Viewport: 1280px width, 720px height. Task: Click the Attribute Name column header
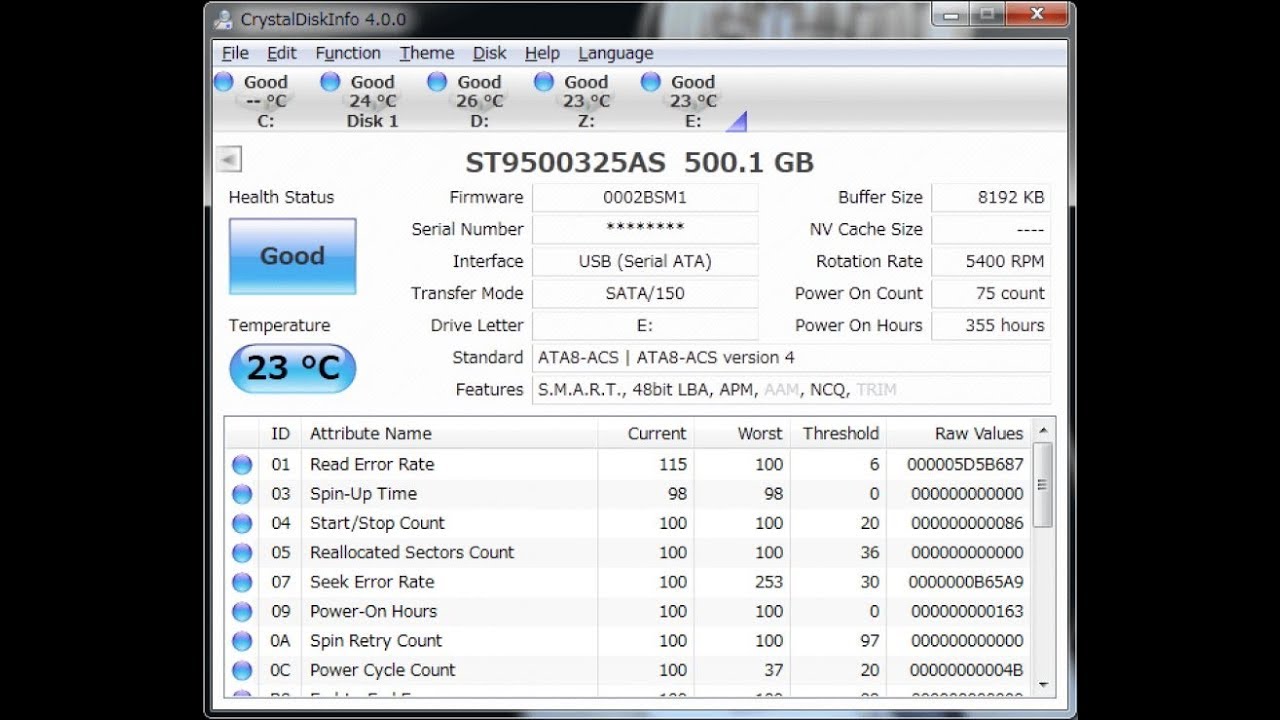click(x=449, y=433)
